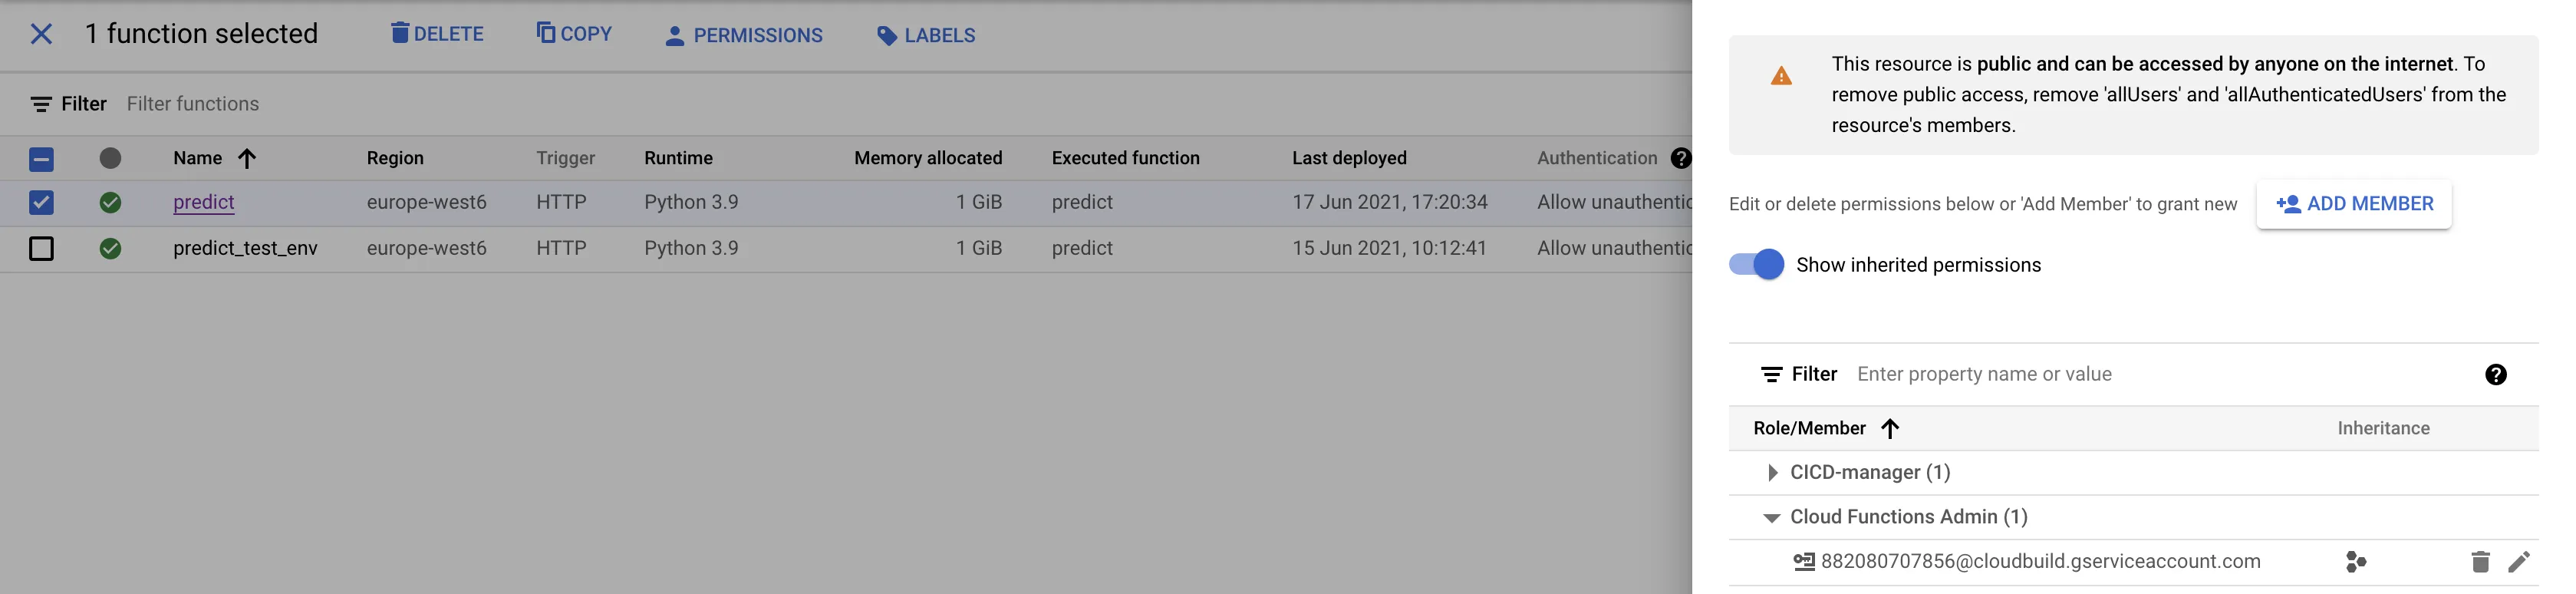
Task: Collapse the Cloud Functions Admin group
Action: [1772, 518]
